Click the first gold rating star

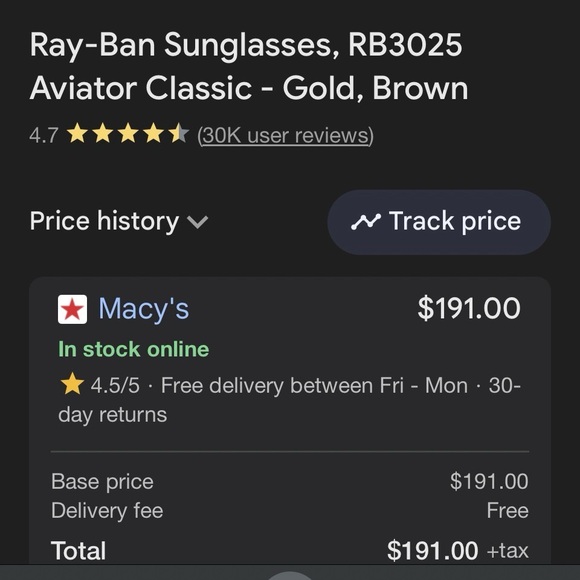78,134
